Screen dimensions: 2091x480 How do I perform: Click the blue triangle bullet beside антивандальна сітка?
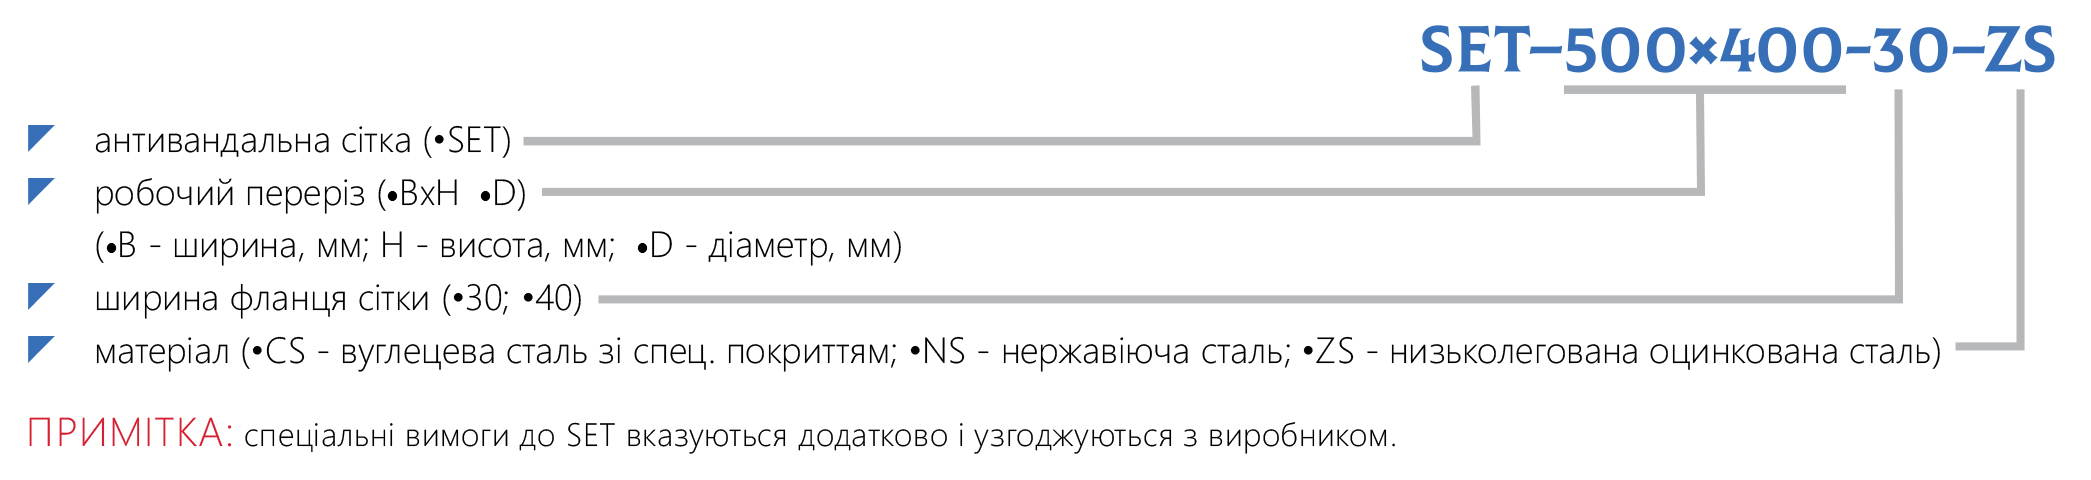[40, 138]
